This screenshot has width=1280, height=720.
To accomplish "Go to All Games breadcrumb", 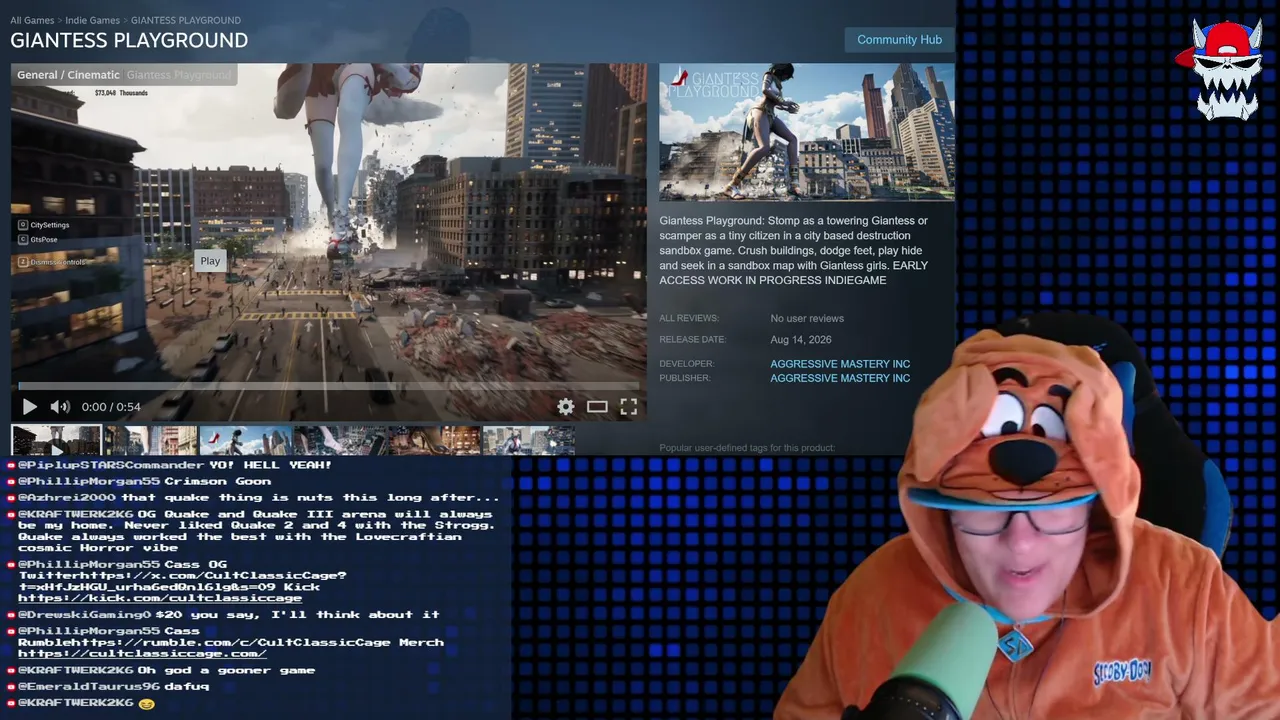I will tap(32, 20).
